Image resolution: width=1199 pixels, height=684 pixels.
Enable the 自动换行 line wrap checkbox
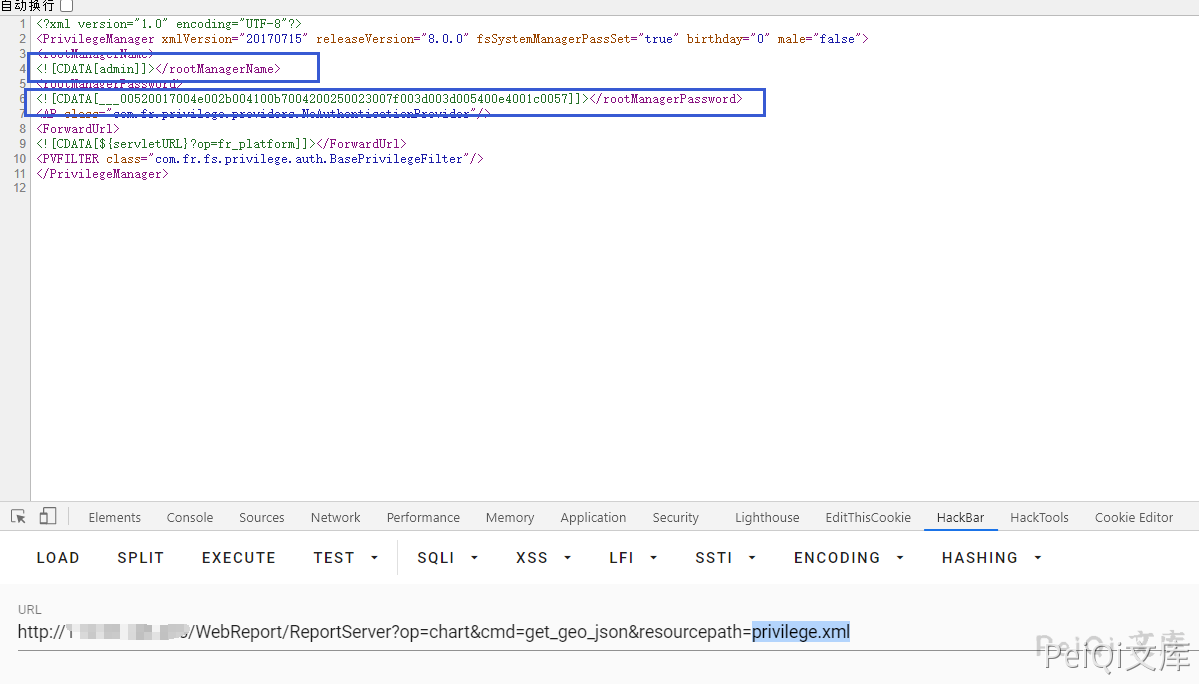(66, 7)
